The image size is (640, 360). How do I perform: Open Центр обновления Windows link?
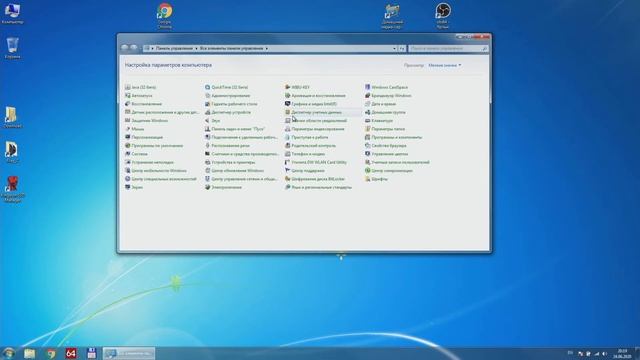(238, 171)
